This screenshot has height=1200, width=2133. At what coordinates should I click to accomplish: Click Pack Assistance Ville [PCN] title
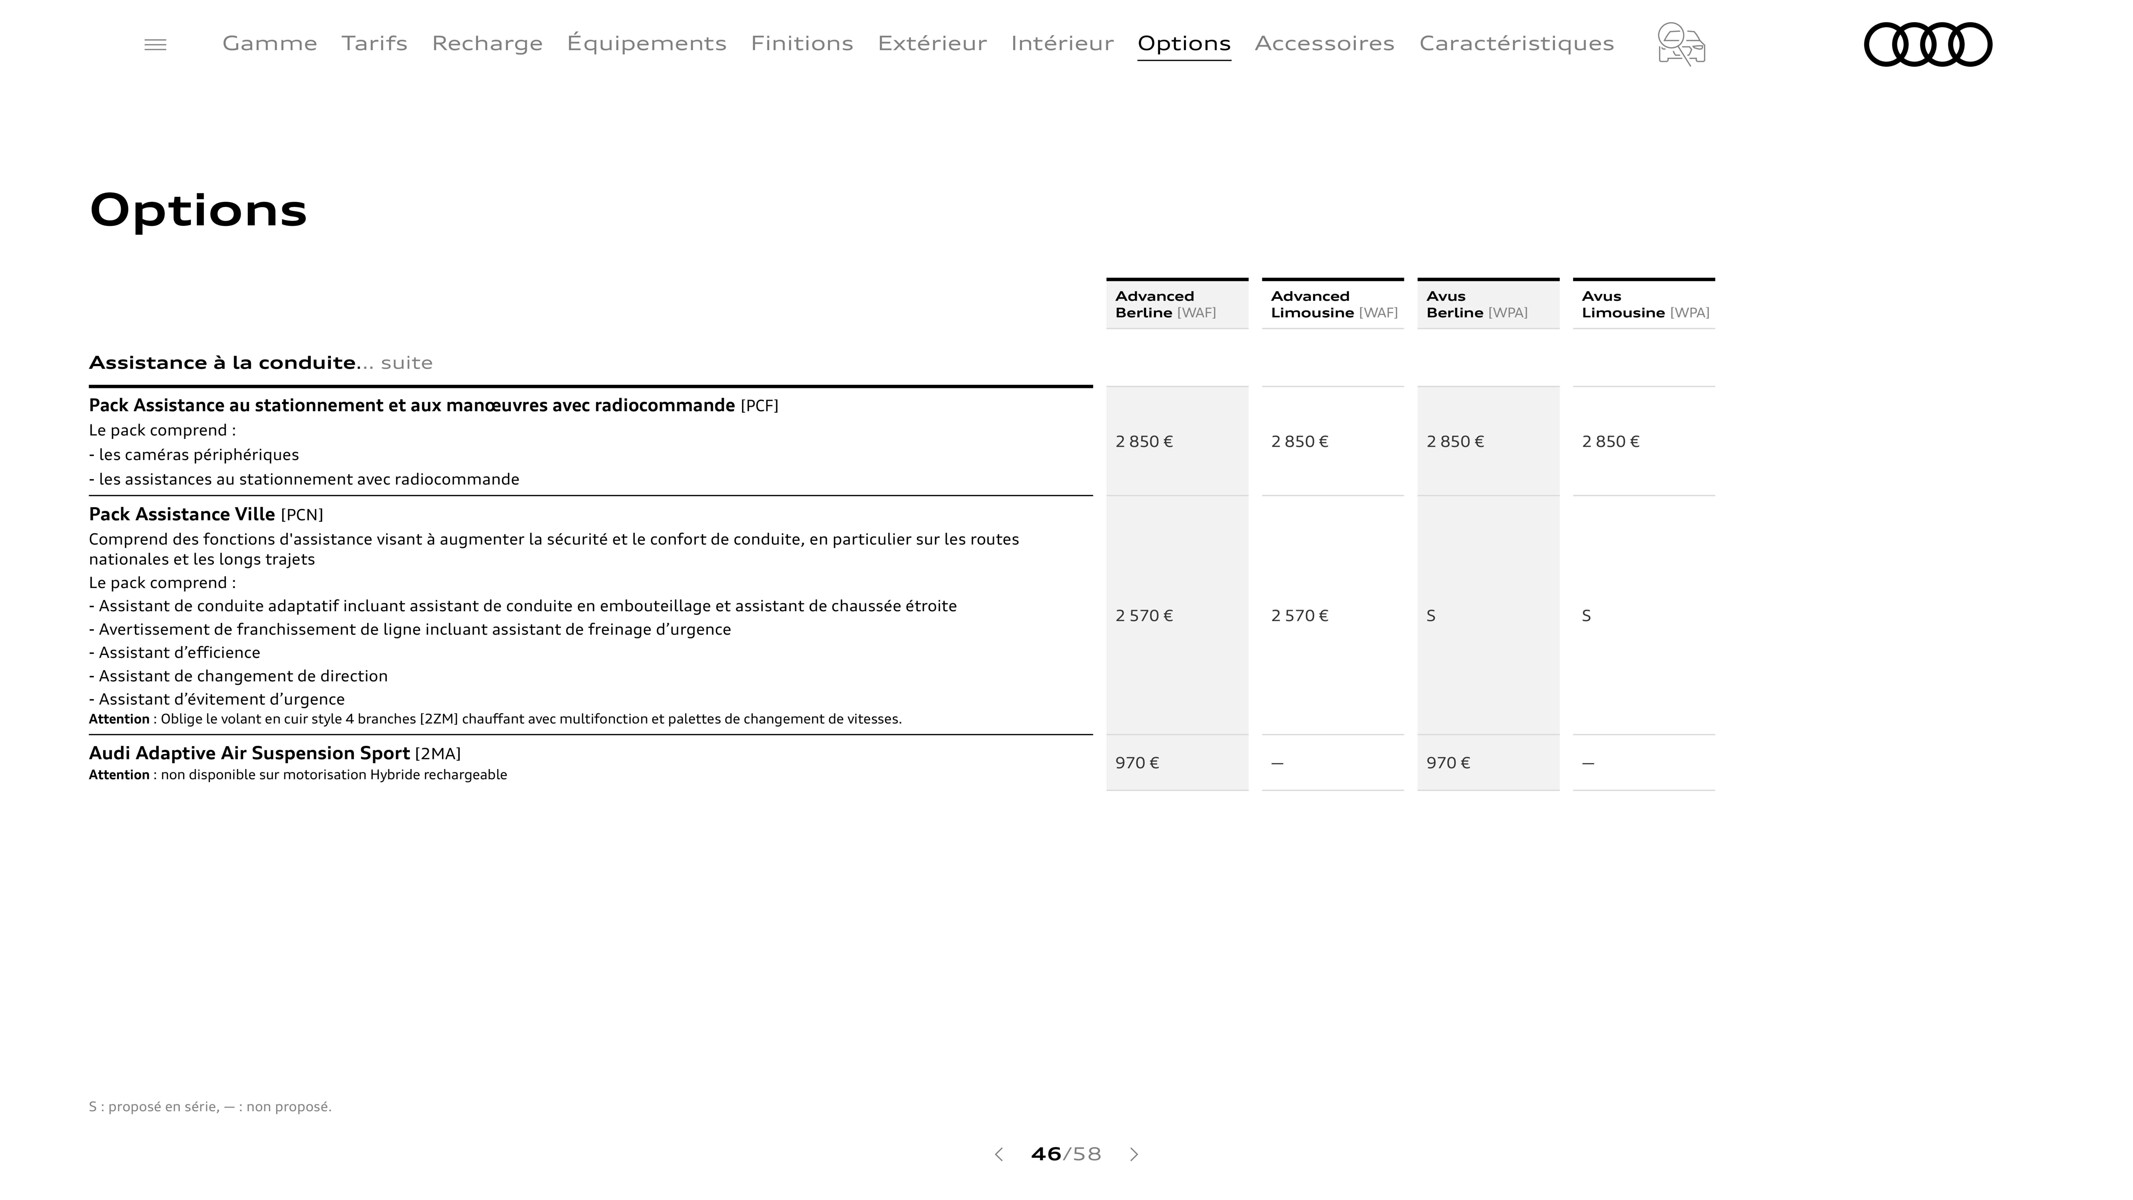(x=206, y=514)
